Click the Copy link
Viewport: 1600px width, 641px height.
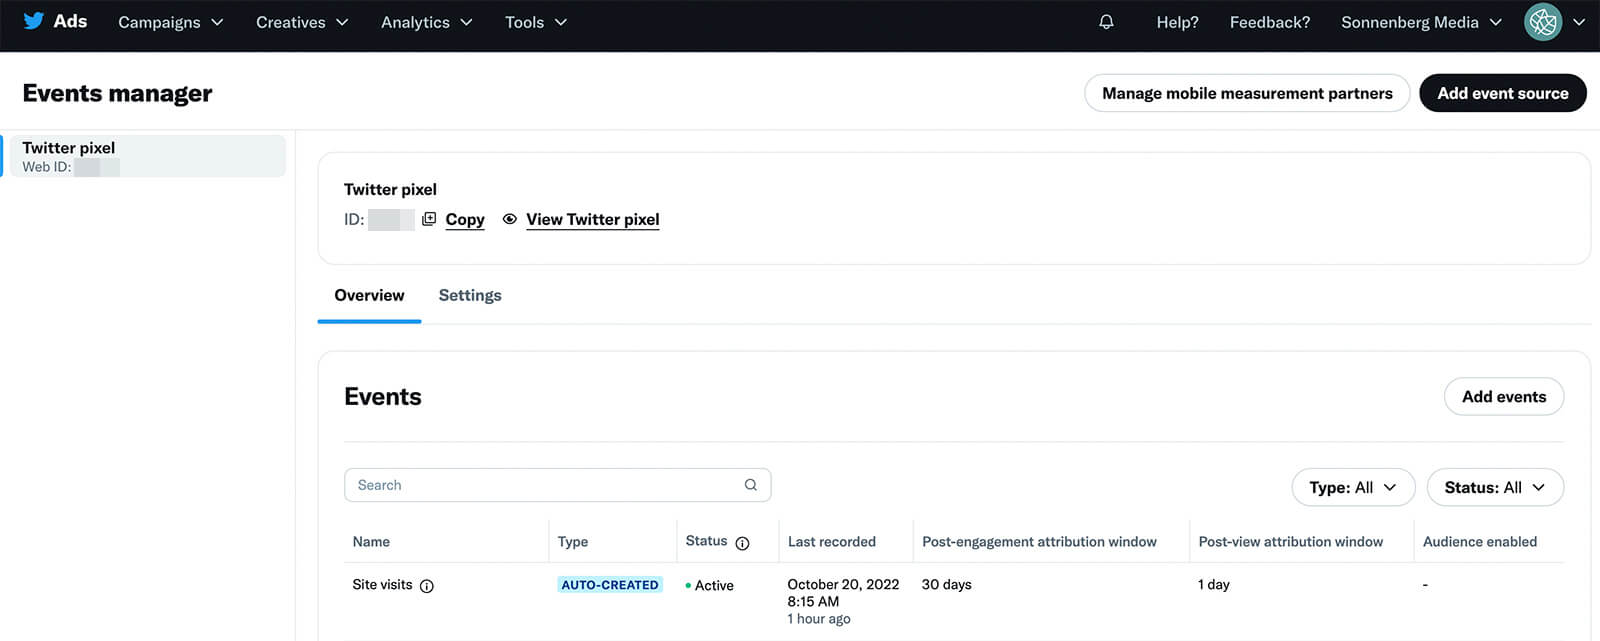[465, 220]
